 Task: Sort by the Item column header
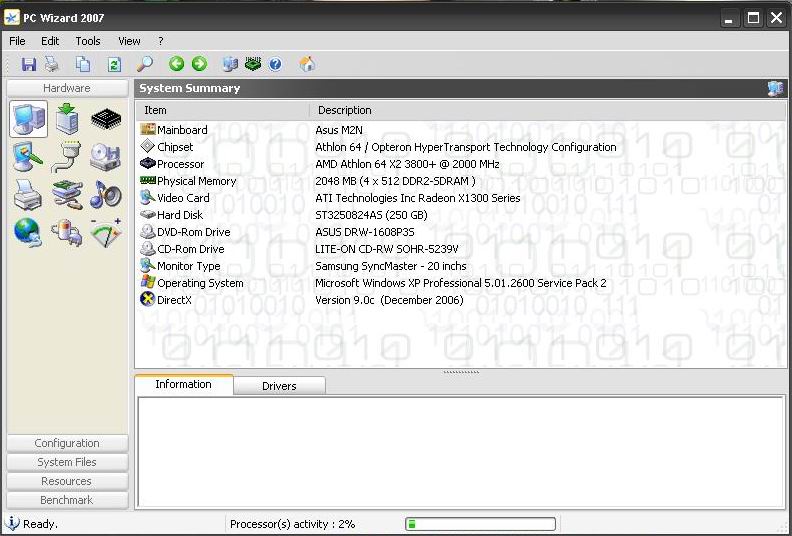(222, 110)
